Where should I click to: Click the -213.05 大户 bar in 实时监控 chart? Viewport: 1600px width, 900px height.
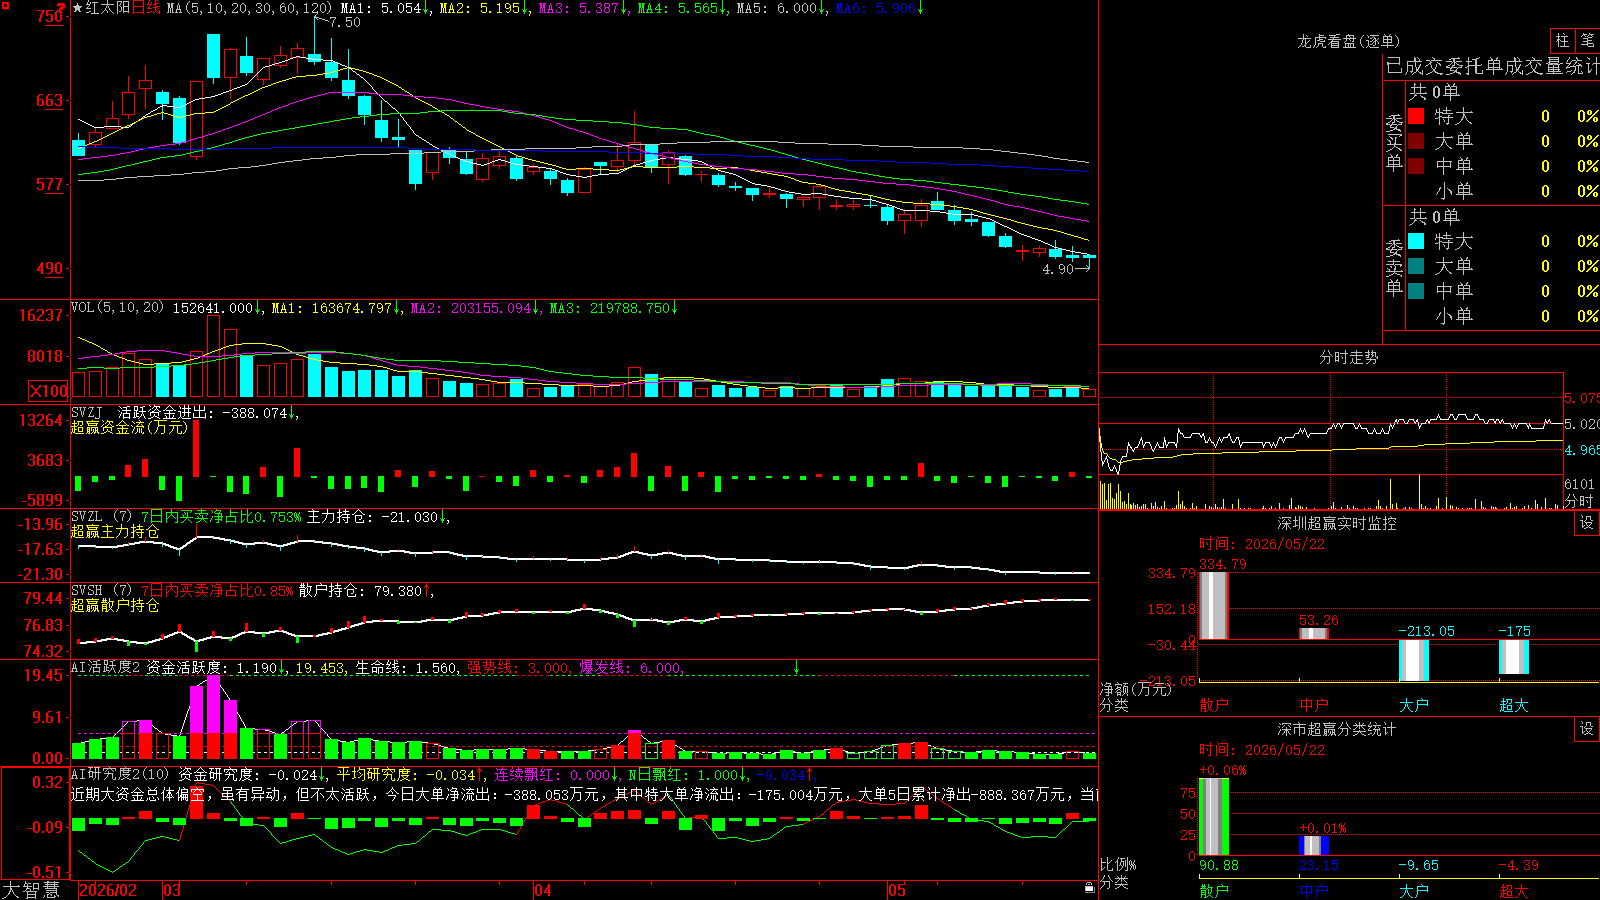click(1414, 660)
